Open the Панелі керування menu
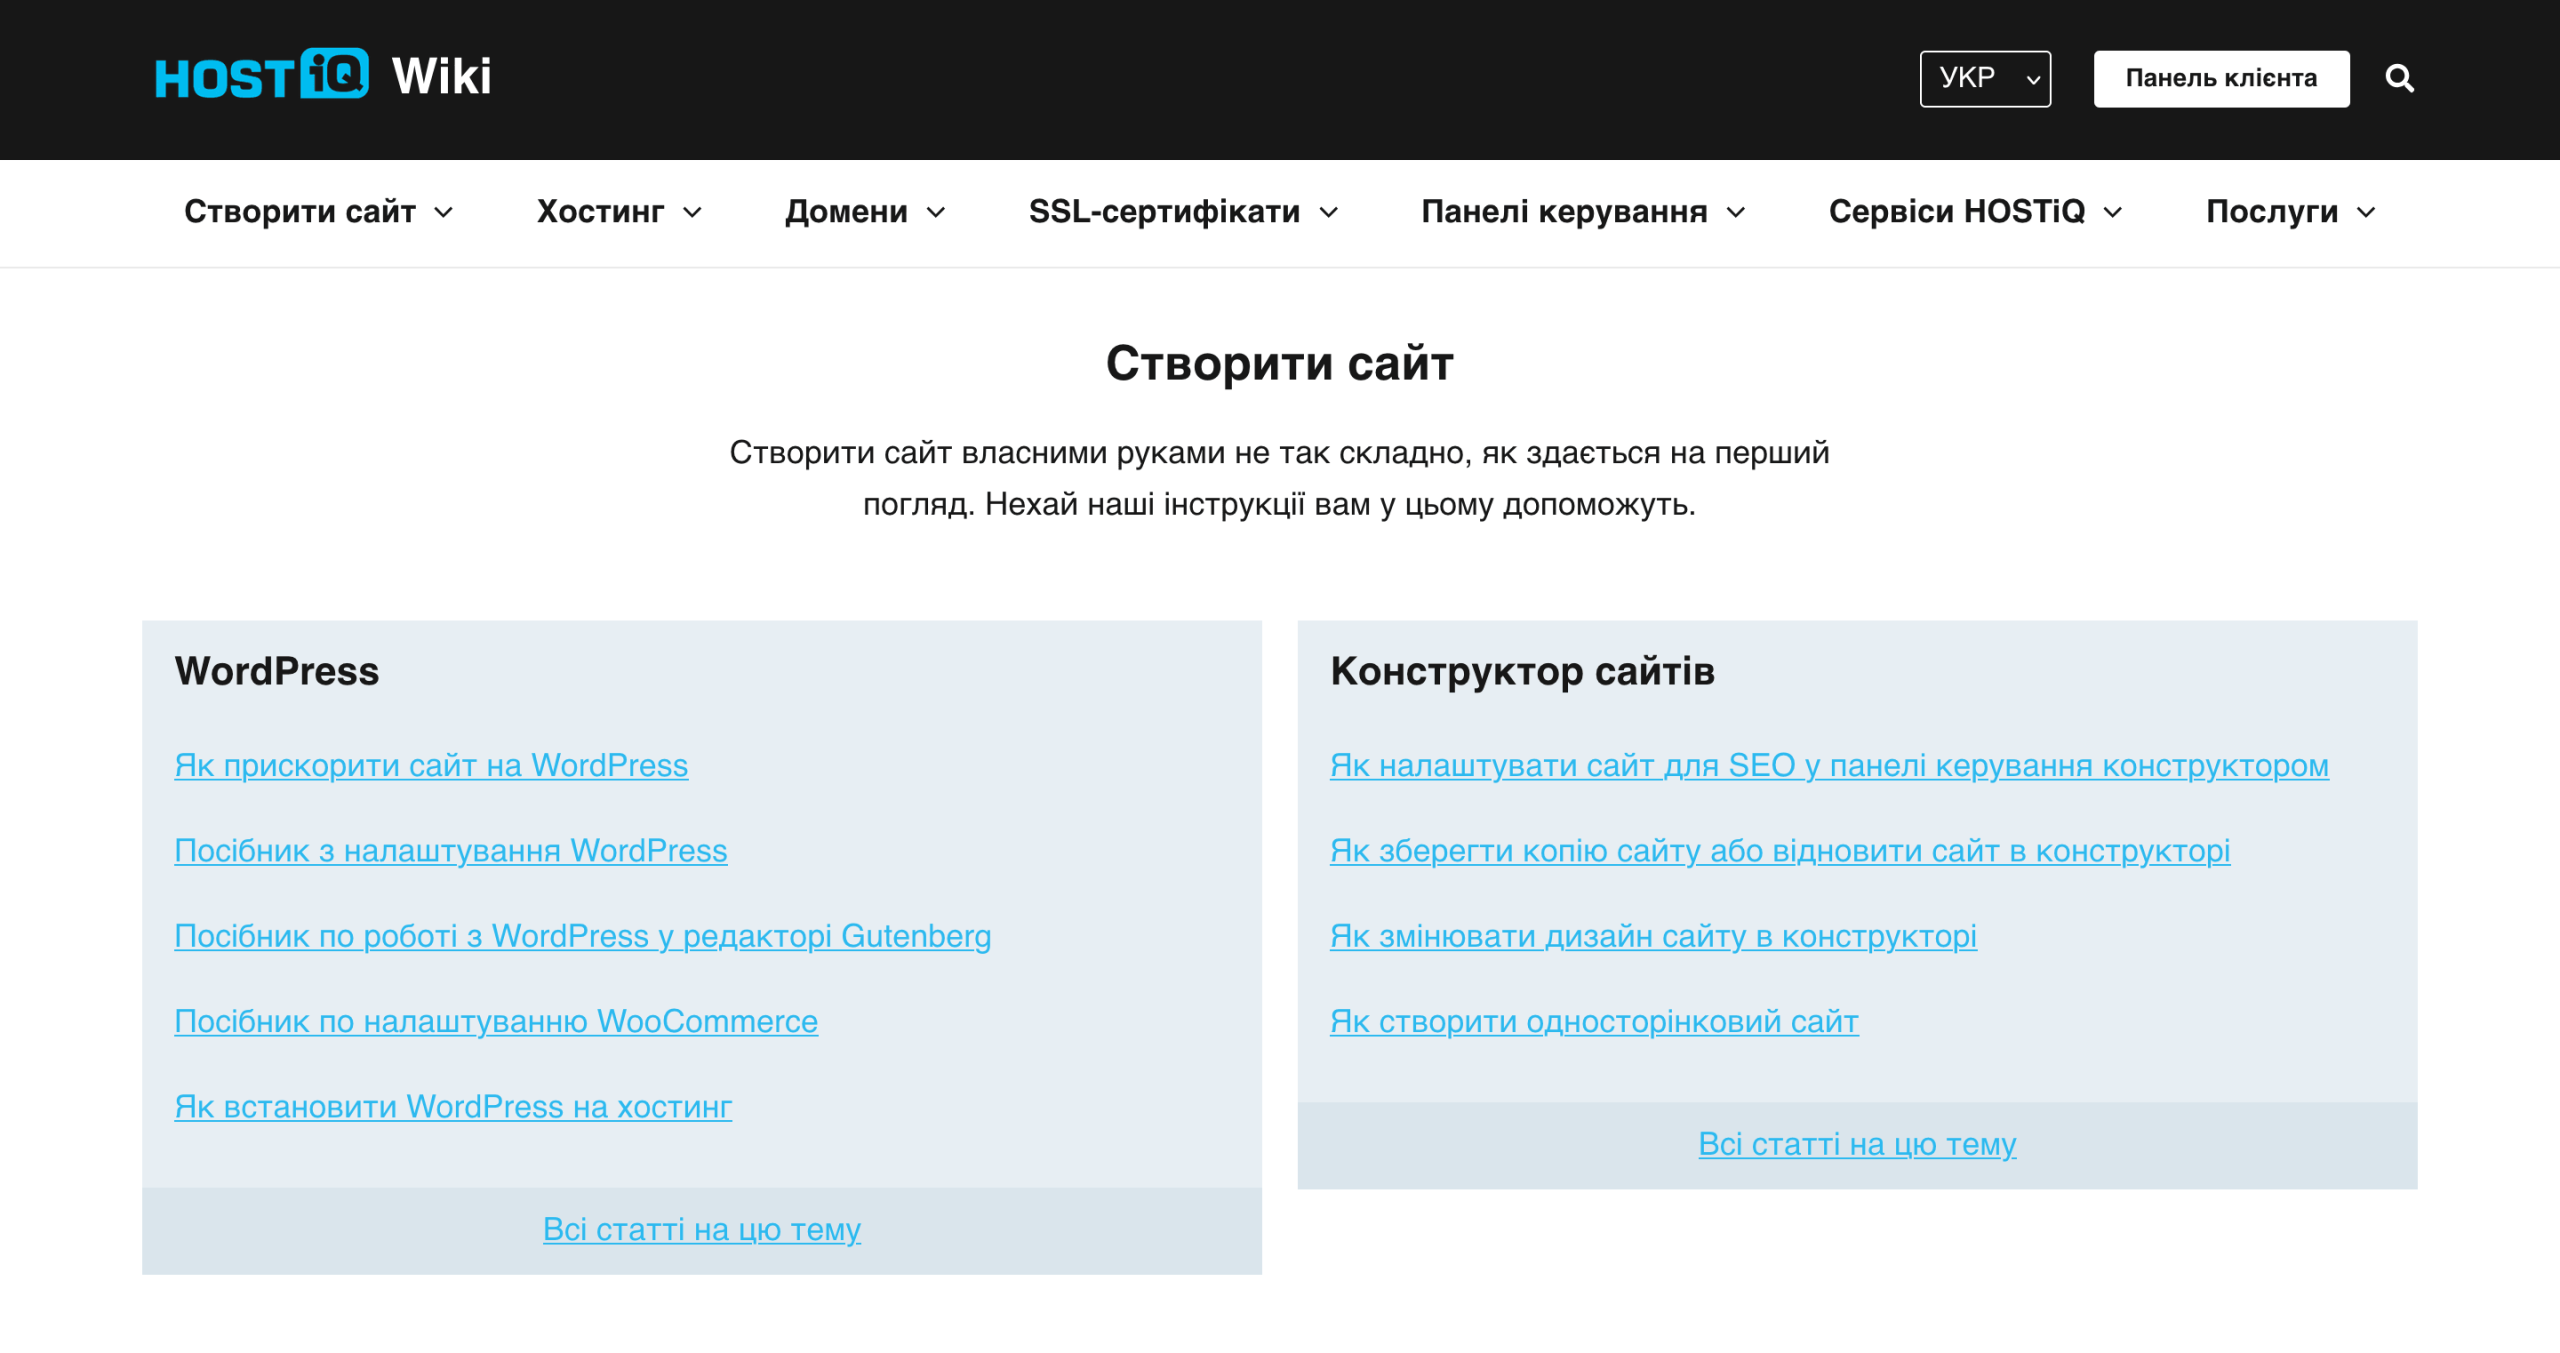 (1583, 212)
